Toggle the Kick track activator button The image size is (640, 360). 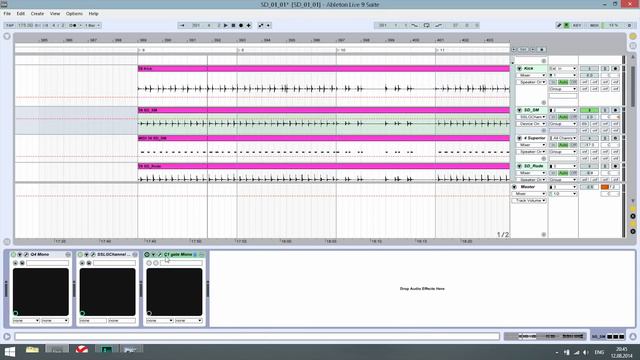pyautogui.click(x=589, y=69)
